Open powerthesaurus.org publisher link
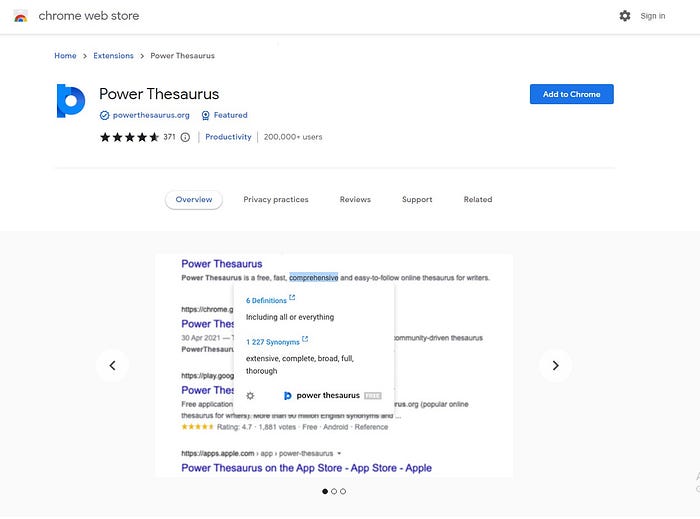This screenshot has width=700, height=519. click(x=151, y=115)
